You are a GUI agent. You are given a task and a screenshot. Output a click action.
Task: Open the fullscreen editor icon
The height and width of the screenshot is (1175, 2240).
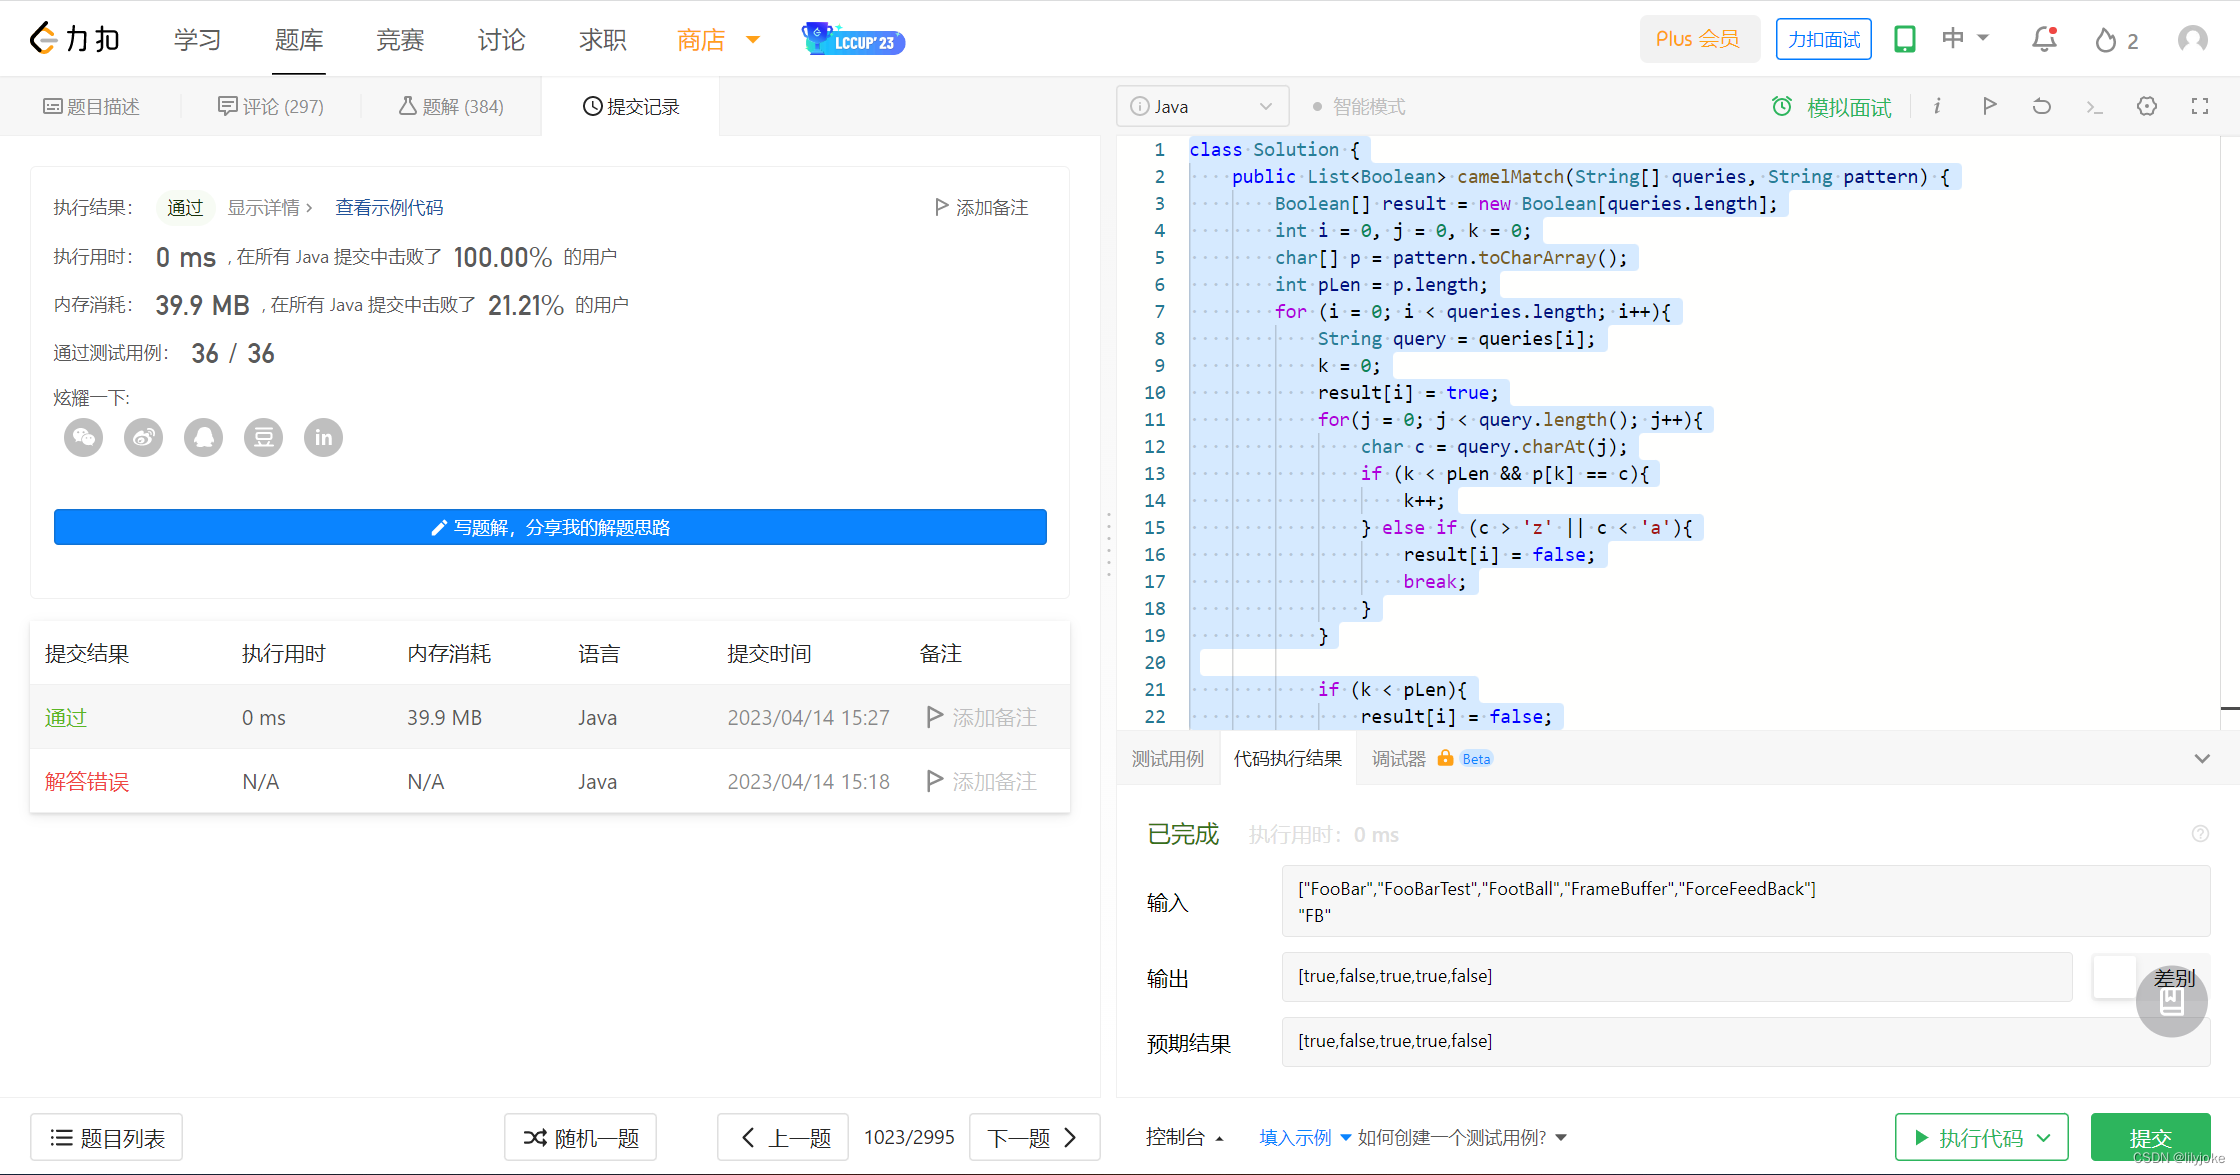click(x=2199, y=106)
